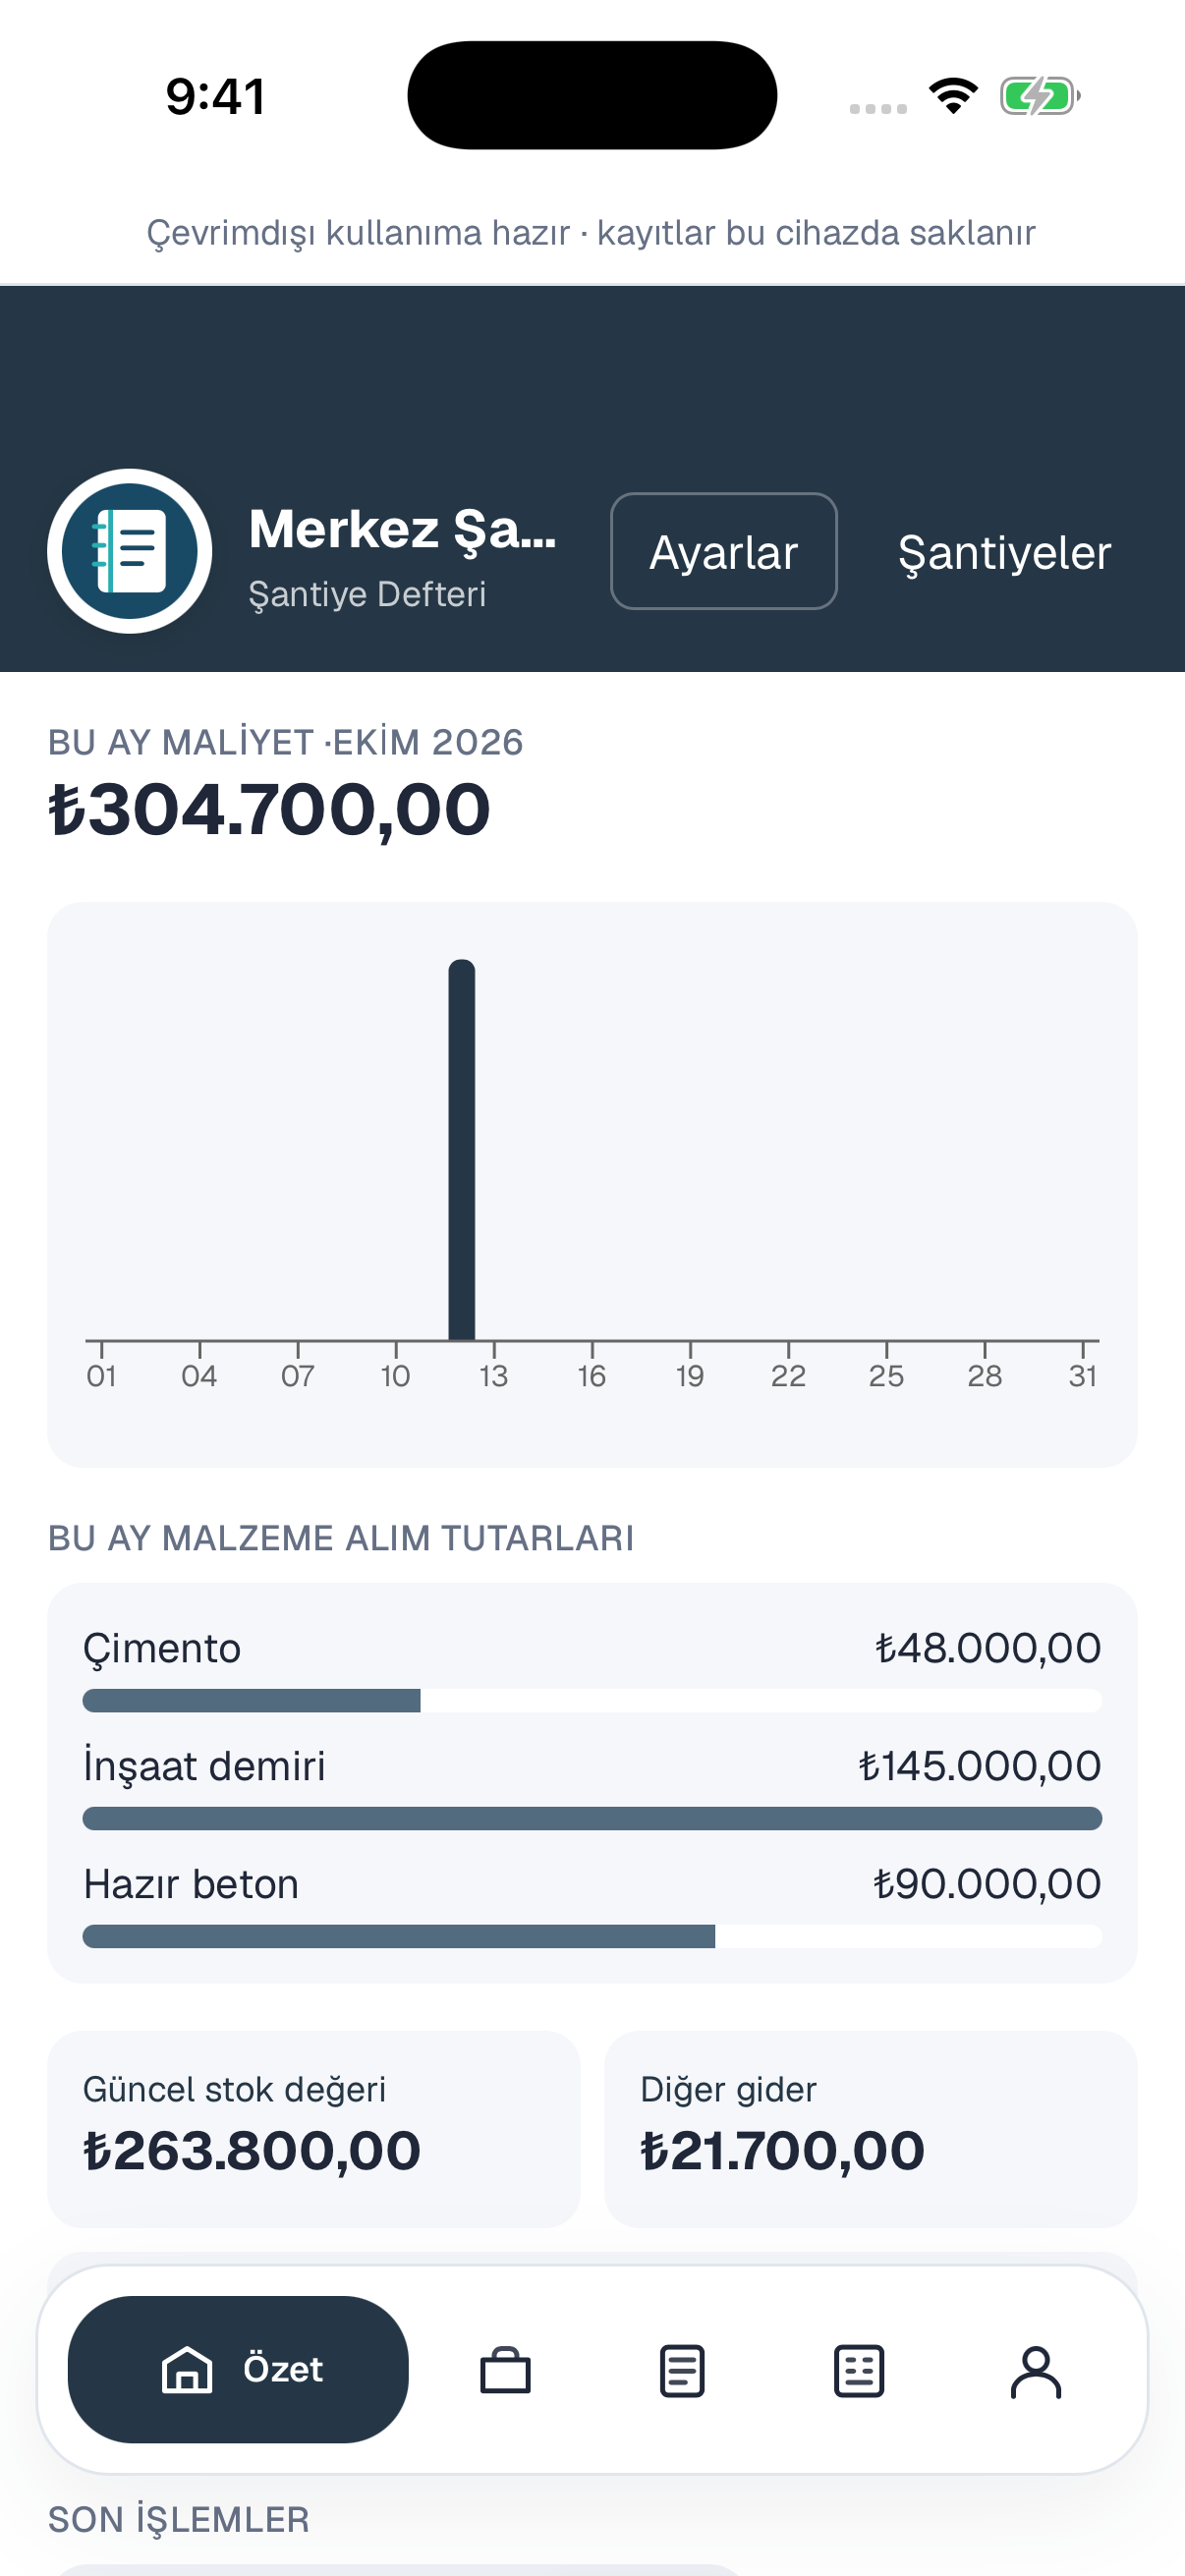Tap the battery charging status icon
This screenshot has height=2576, width=1185.
[x=1040, y=96]
